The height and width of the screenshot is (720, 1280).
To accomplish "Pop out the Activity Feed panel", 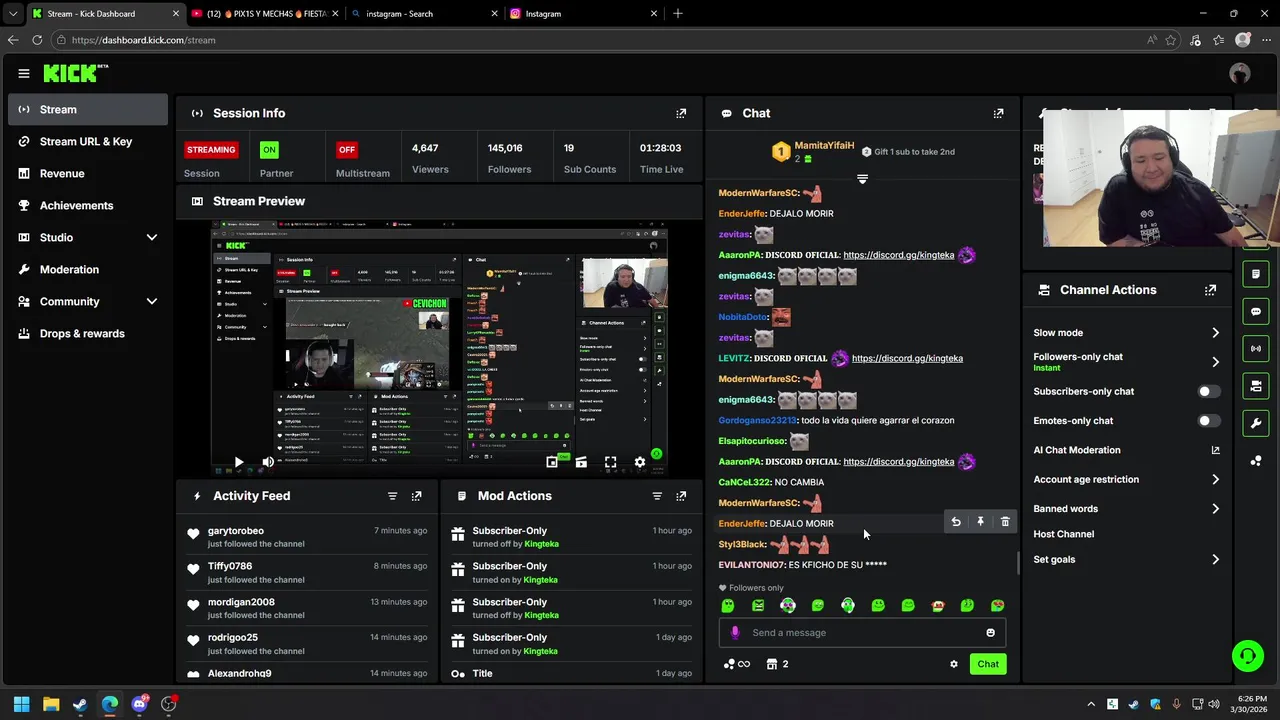I will [417, 496].
